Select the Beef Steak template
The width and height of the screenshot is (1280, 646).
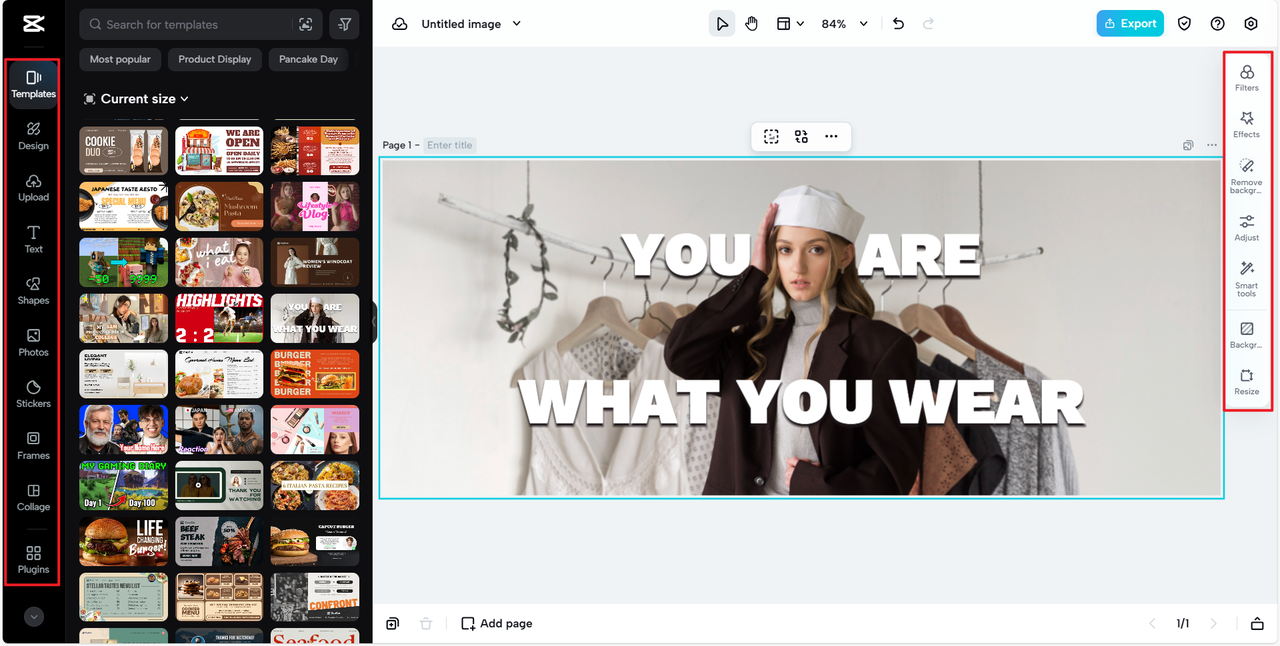[219, 541]
